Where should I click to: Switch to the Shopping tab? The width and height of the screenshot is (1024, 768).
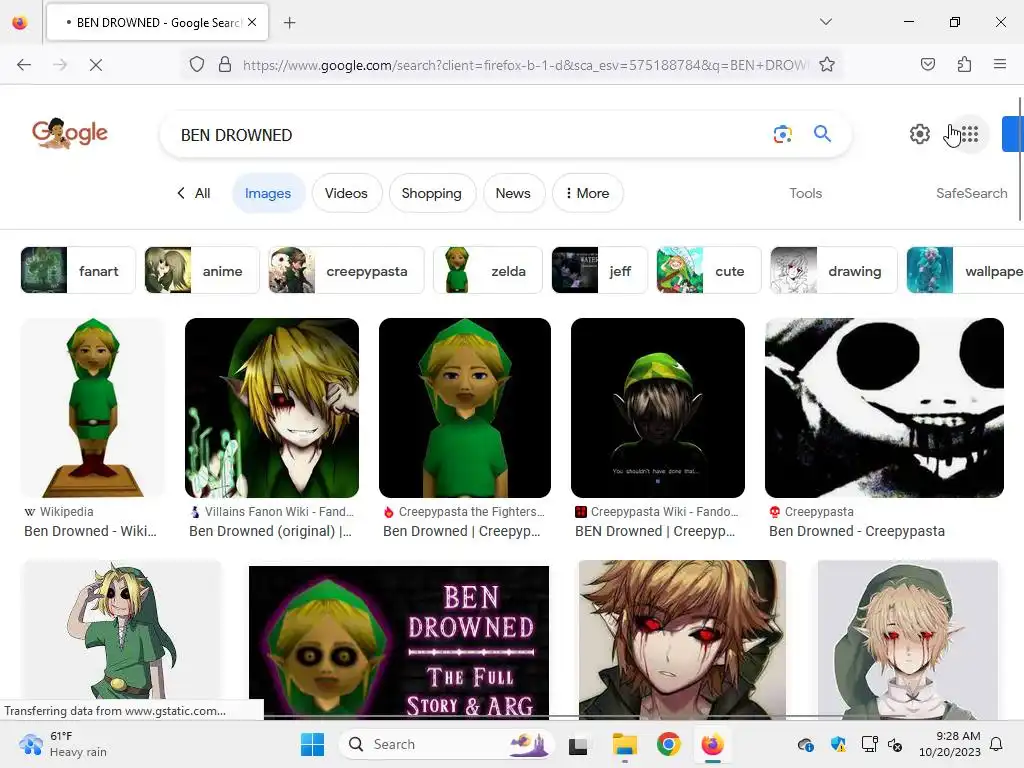coord(432,193)
